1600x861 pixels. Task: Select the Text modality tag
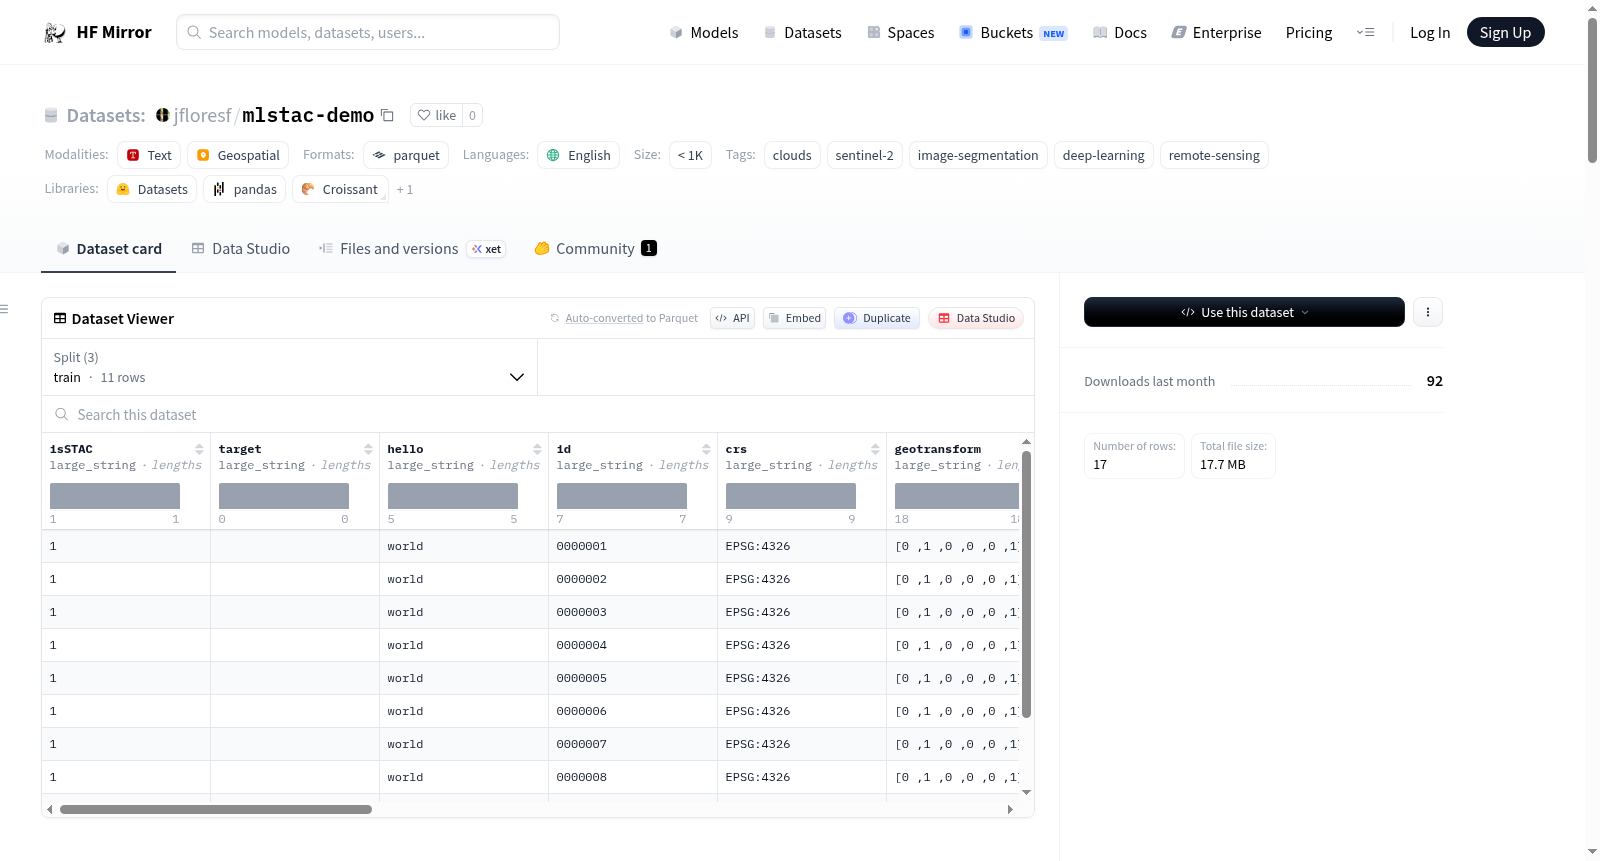149,155
